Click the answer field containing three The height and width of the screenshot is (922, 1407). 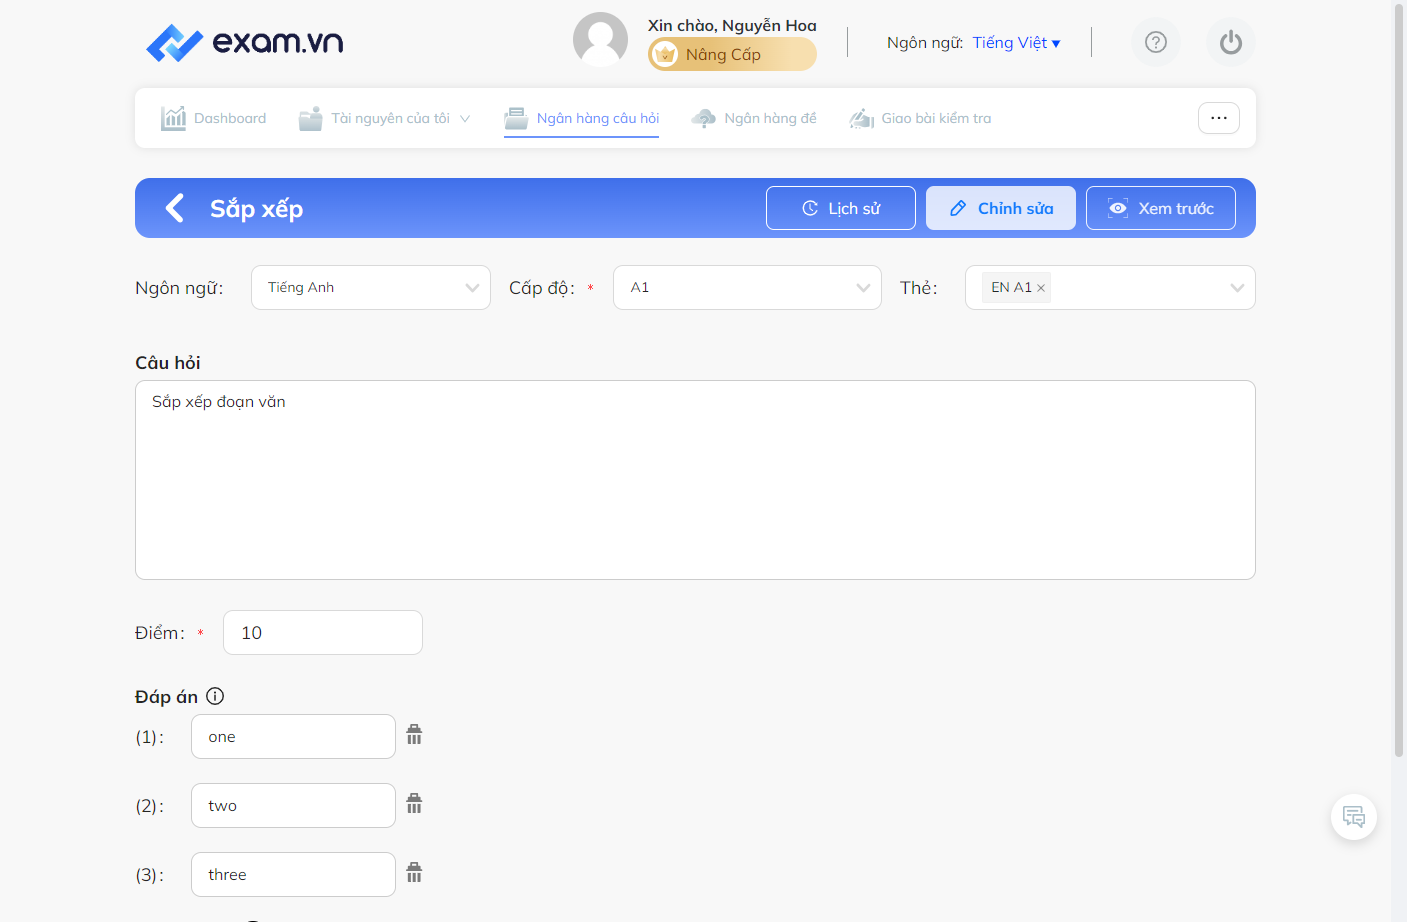coord(293,875)
